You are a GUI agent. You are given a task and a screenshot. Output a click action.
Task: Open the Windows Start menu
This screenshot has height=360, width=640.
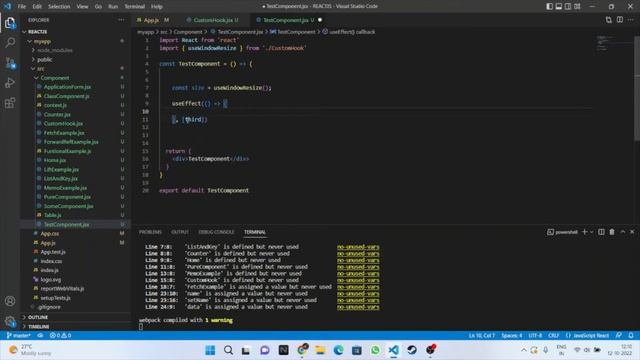pos(210,350)
